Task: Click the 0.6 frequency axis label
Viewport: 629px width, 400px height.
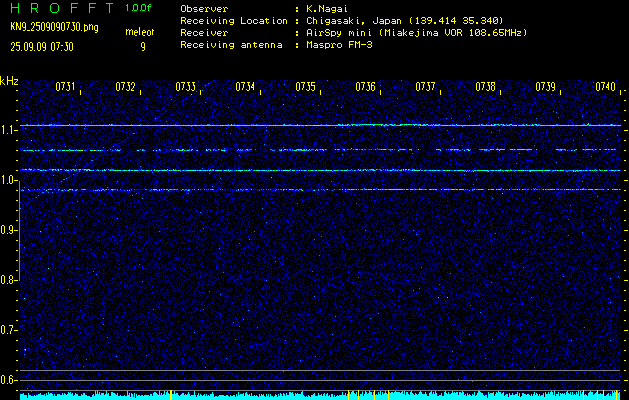Action: (x=8, y=380)
